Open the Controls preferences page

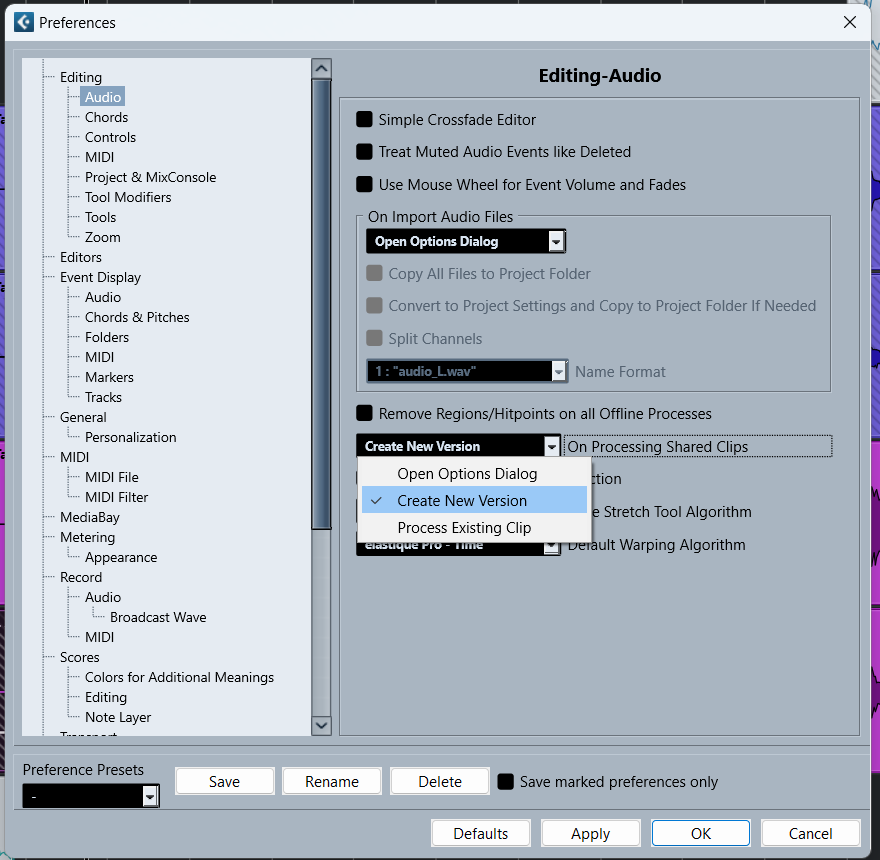coord(110,138)
